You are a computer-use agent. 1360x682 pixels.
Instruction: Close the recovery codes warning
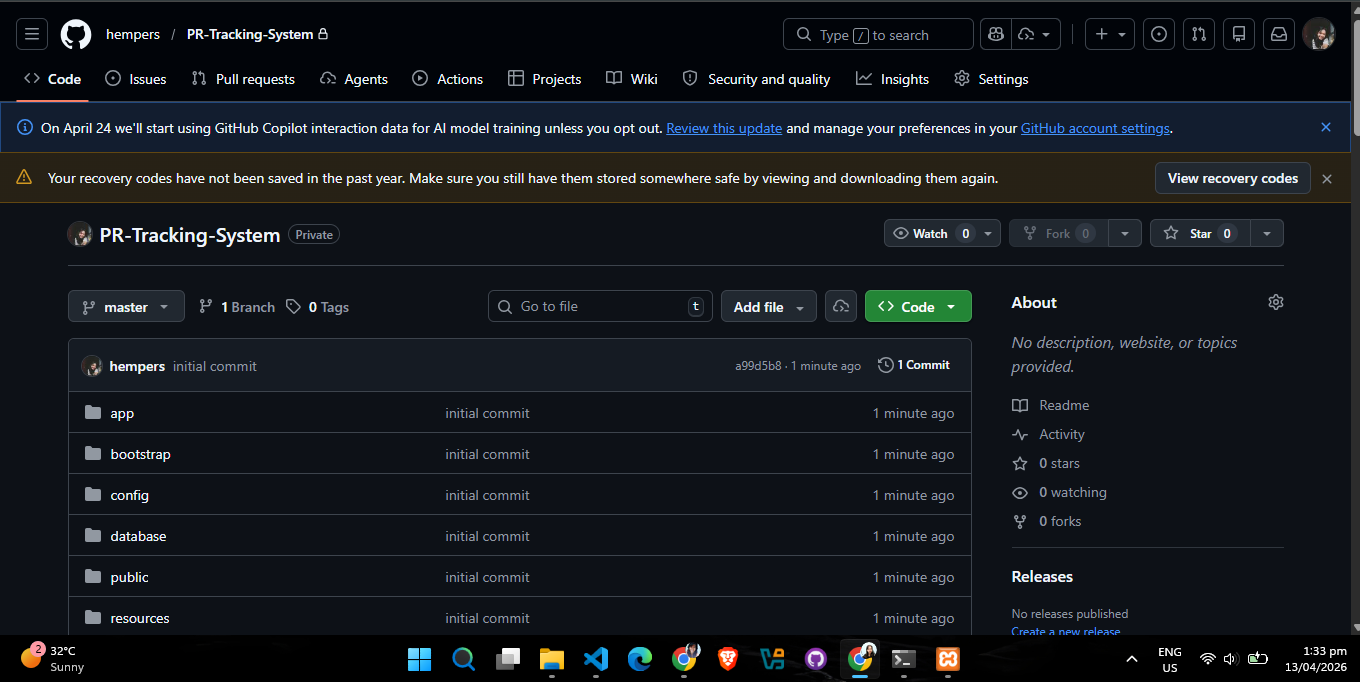tap(1327, 179)
